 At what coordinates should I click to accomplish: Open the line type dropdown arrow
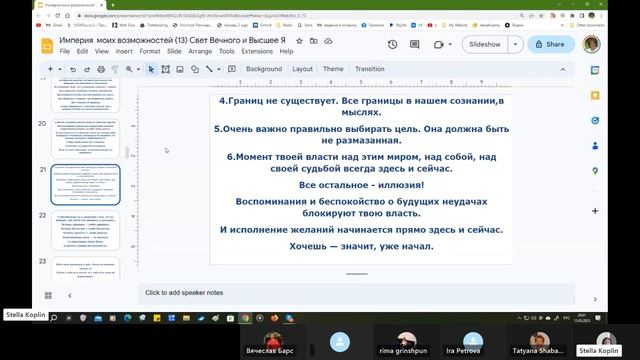pyautogui.click(x=219, y=69)
